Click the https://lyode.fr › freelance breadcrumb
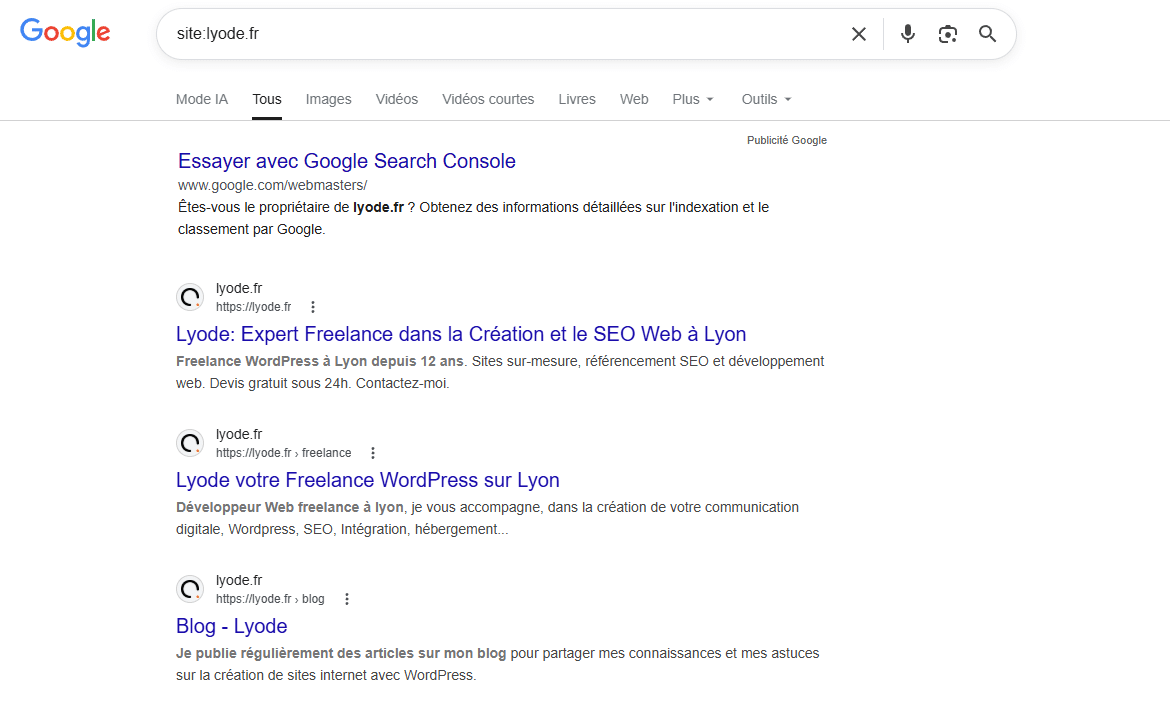1170x701 pixels. click(x=284, y=453)
